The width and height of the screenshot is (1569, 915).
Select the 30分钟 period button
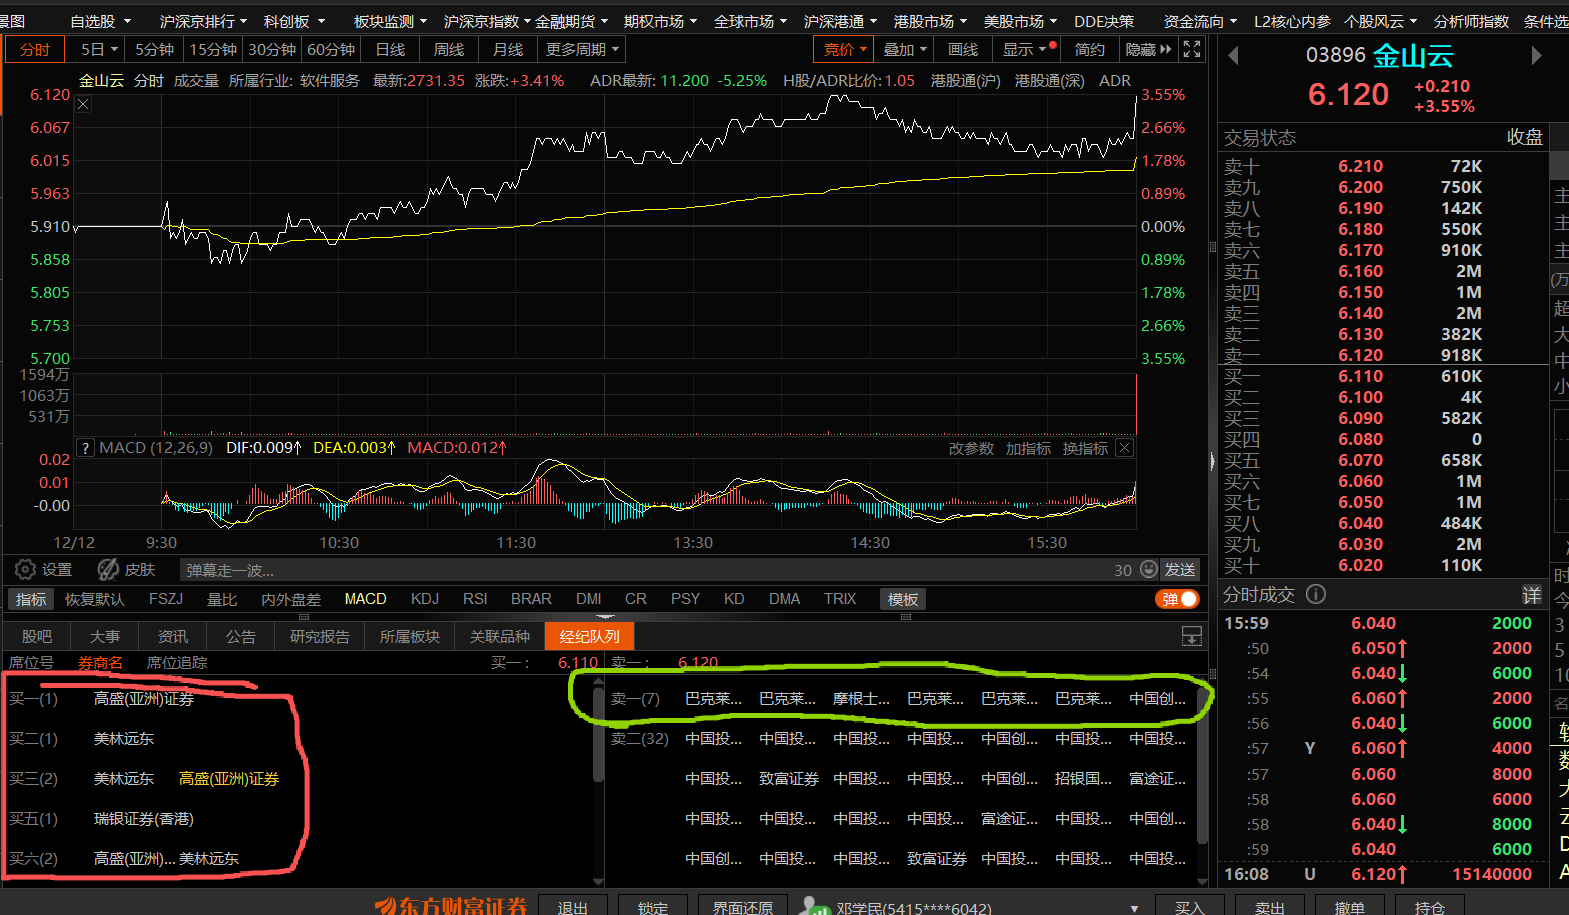tap(272, 49)
